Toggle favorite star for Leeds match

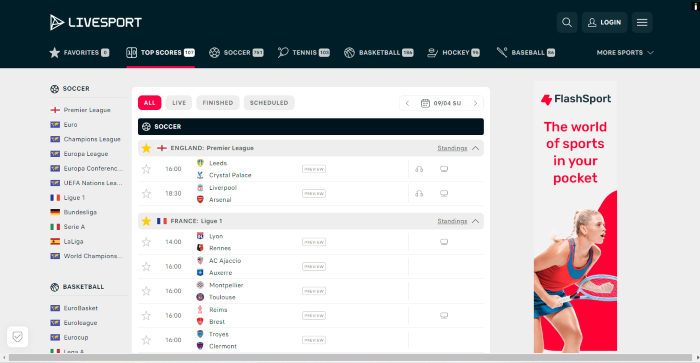[x=146, y=169]
